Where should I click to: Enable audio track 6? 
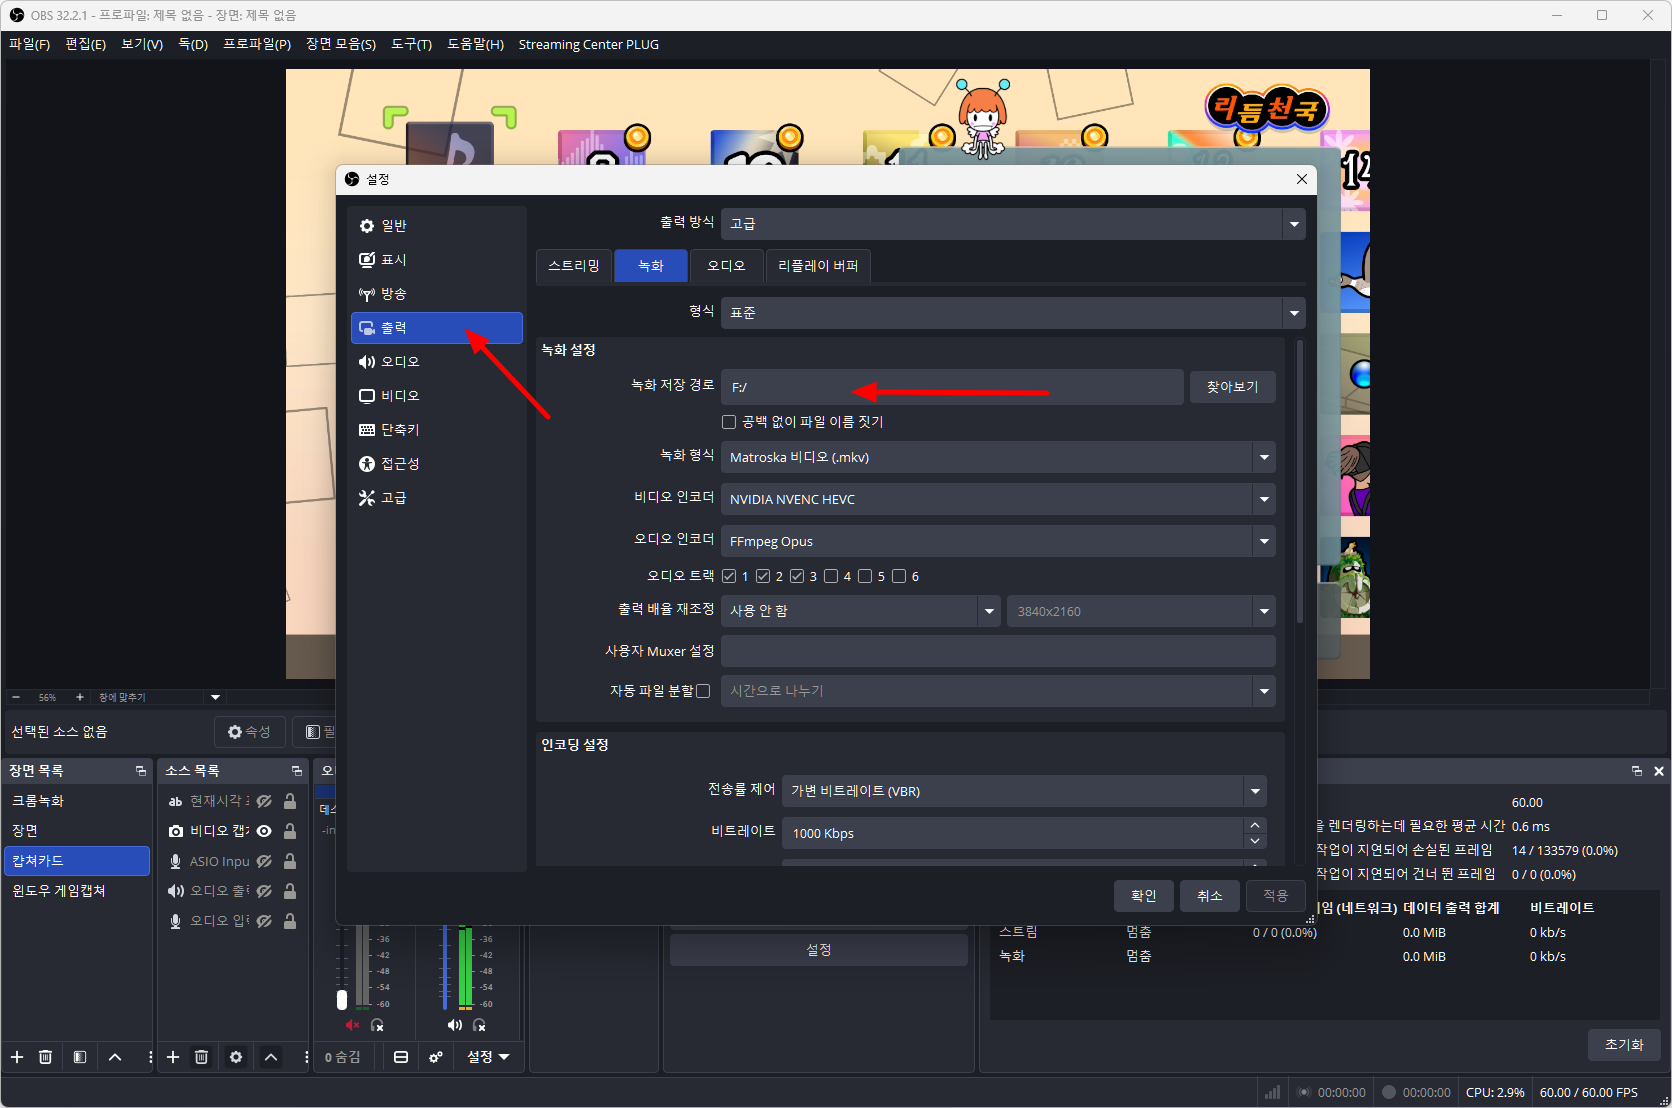click(x=899, y=576)
